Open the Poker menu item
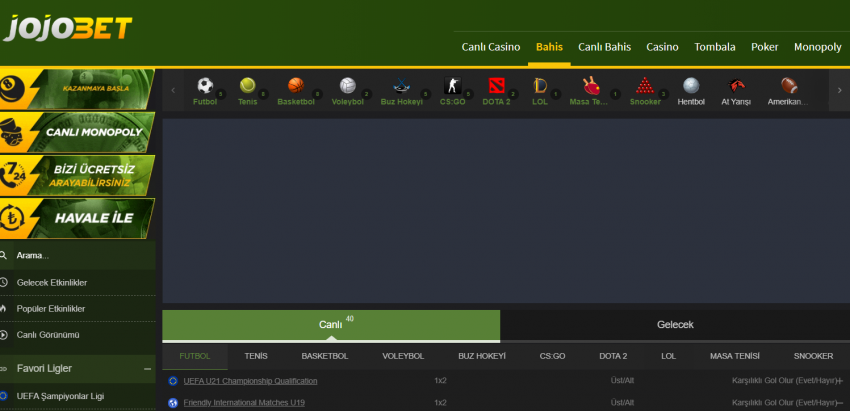The image size is (850, 411). (x=764, y=47)
